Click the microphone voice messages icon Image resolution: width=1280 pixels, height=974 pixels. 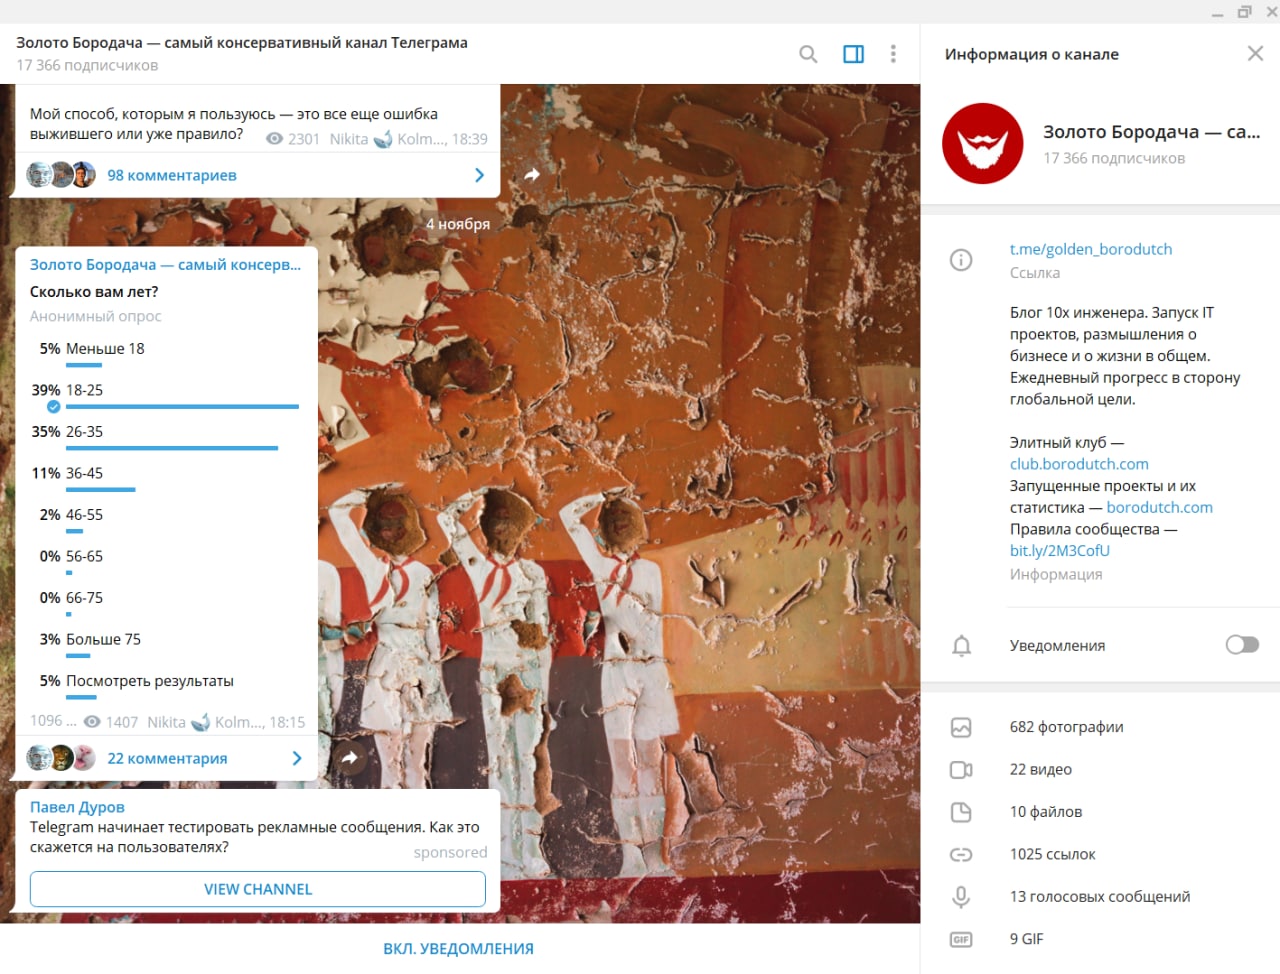click(x=961, y=897)
